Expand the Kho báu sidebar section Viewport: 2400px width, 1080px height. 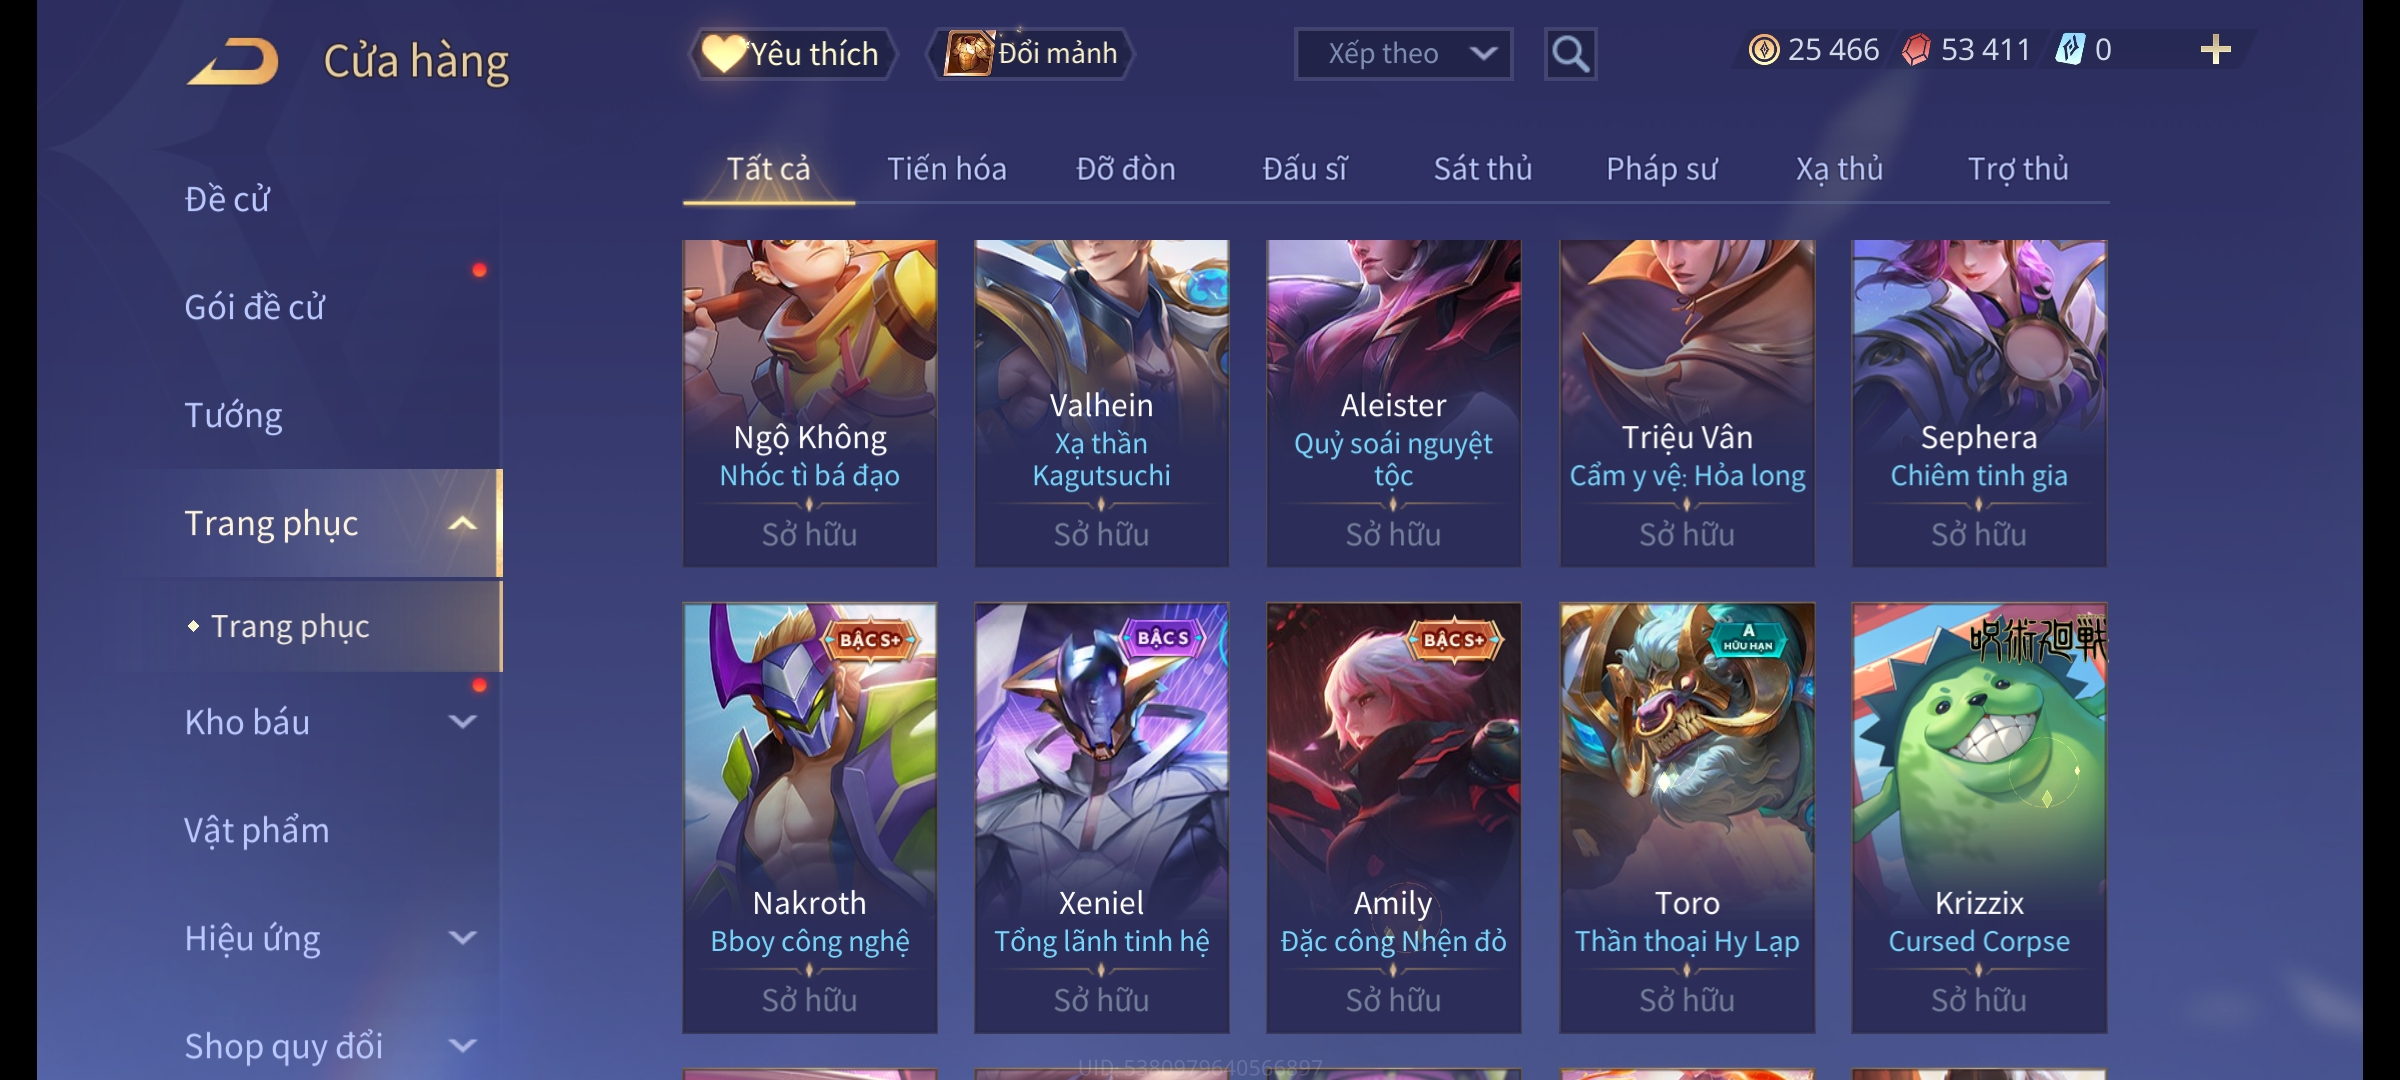462,721
